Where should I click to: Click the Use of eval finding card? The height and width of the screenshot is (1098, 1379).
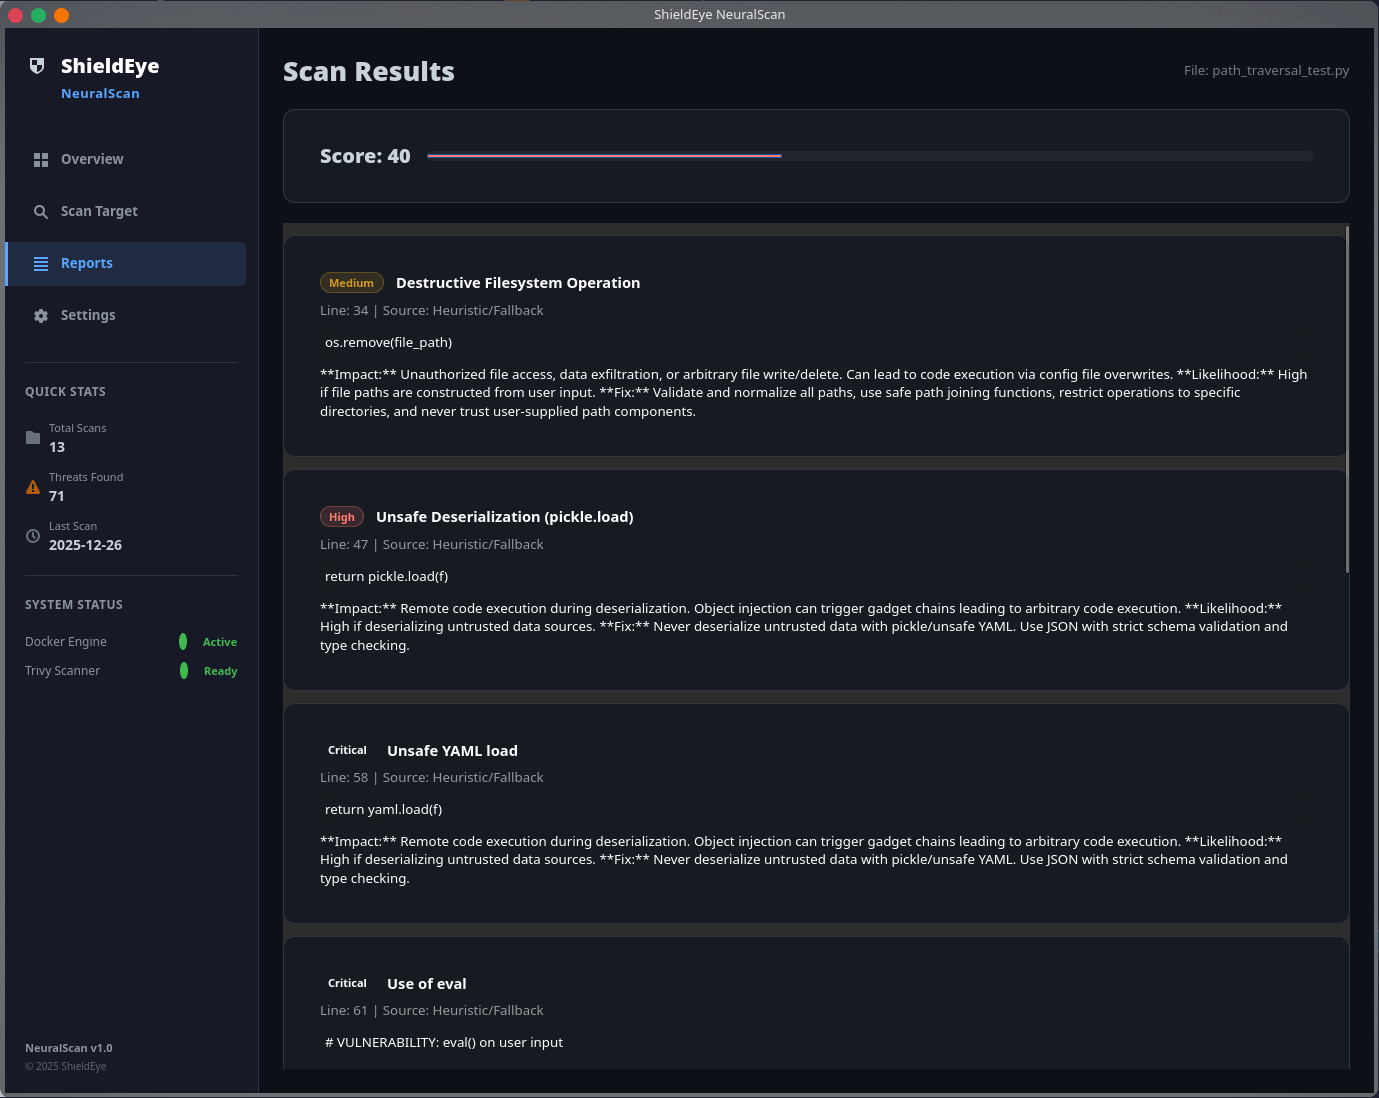point(816,1003)
